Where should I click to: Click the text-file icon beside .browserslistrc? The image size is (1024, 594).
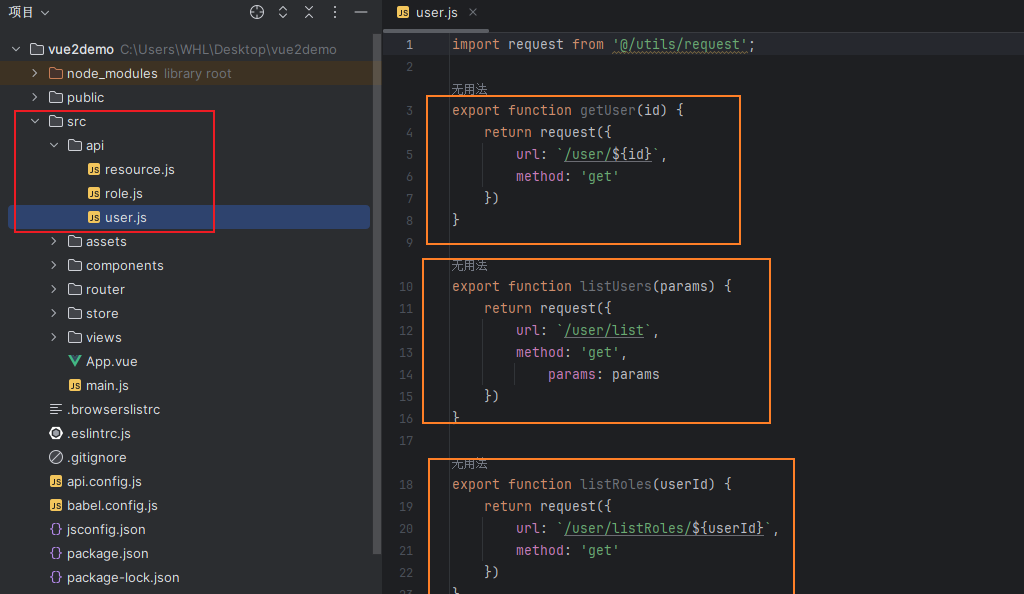pos(56,409)
